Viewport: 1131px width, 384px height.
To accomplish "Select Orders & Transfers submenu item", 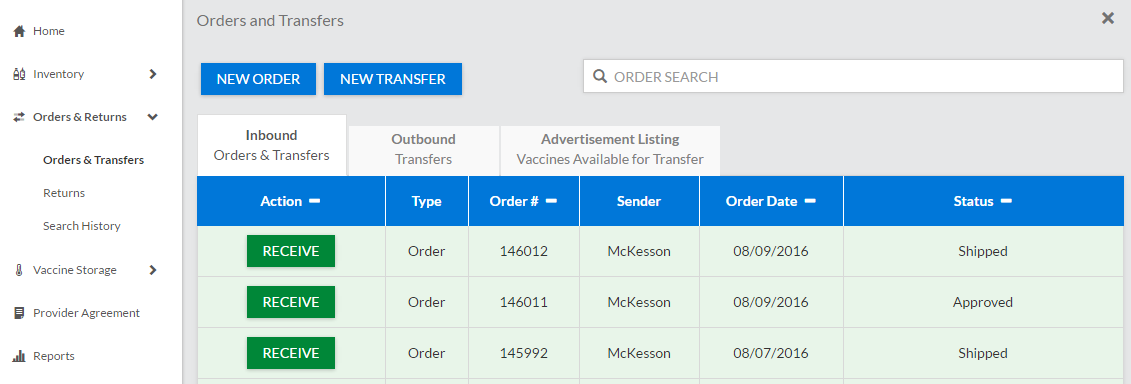I will click(93, 160).
